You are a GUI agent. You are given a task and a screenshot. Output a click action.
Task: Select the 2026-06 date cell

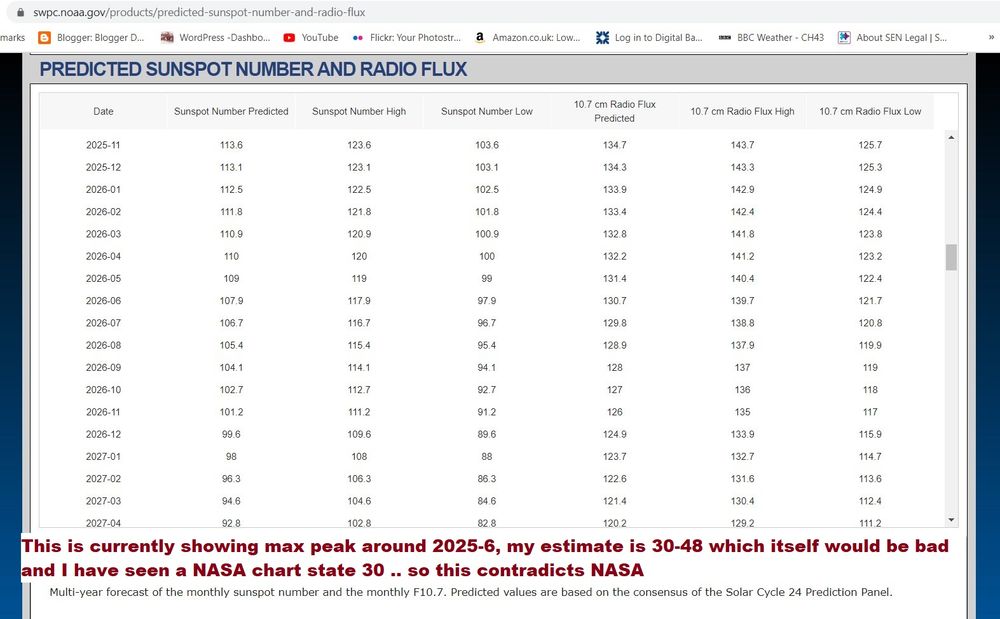(x=103, y=301)
